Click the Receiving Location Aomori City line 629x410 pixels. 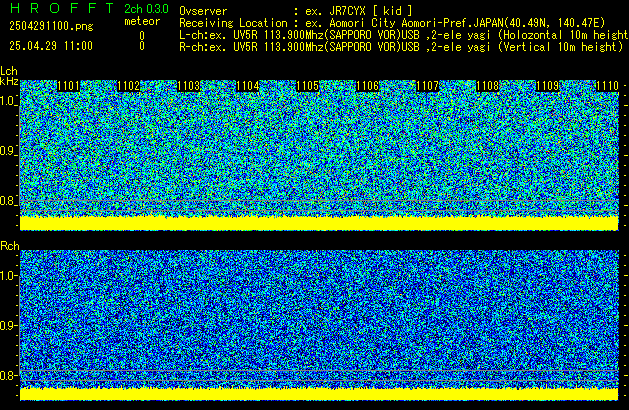(392, 23)
